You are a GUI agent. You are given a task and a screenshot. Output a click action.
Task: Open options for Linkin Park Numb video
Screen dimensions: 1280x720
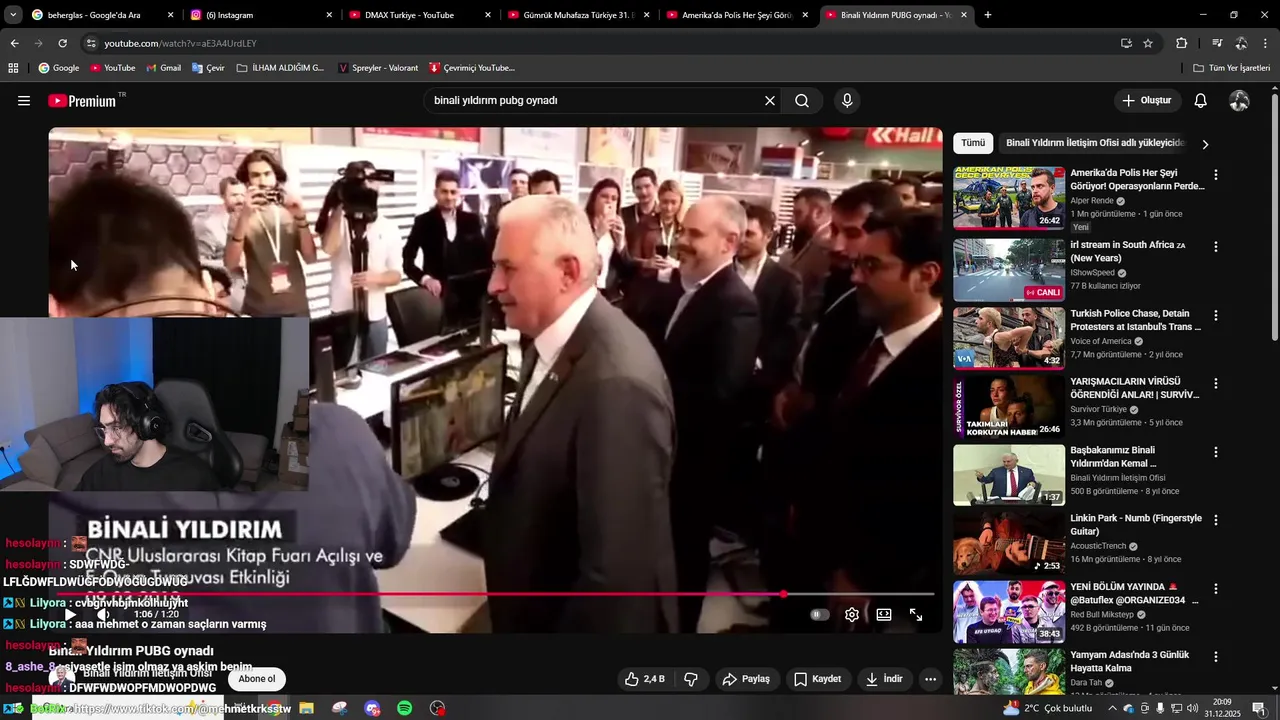(1216, 520)
